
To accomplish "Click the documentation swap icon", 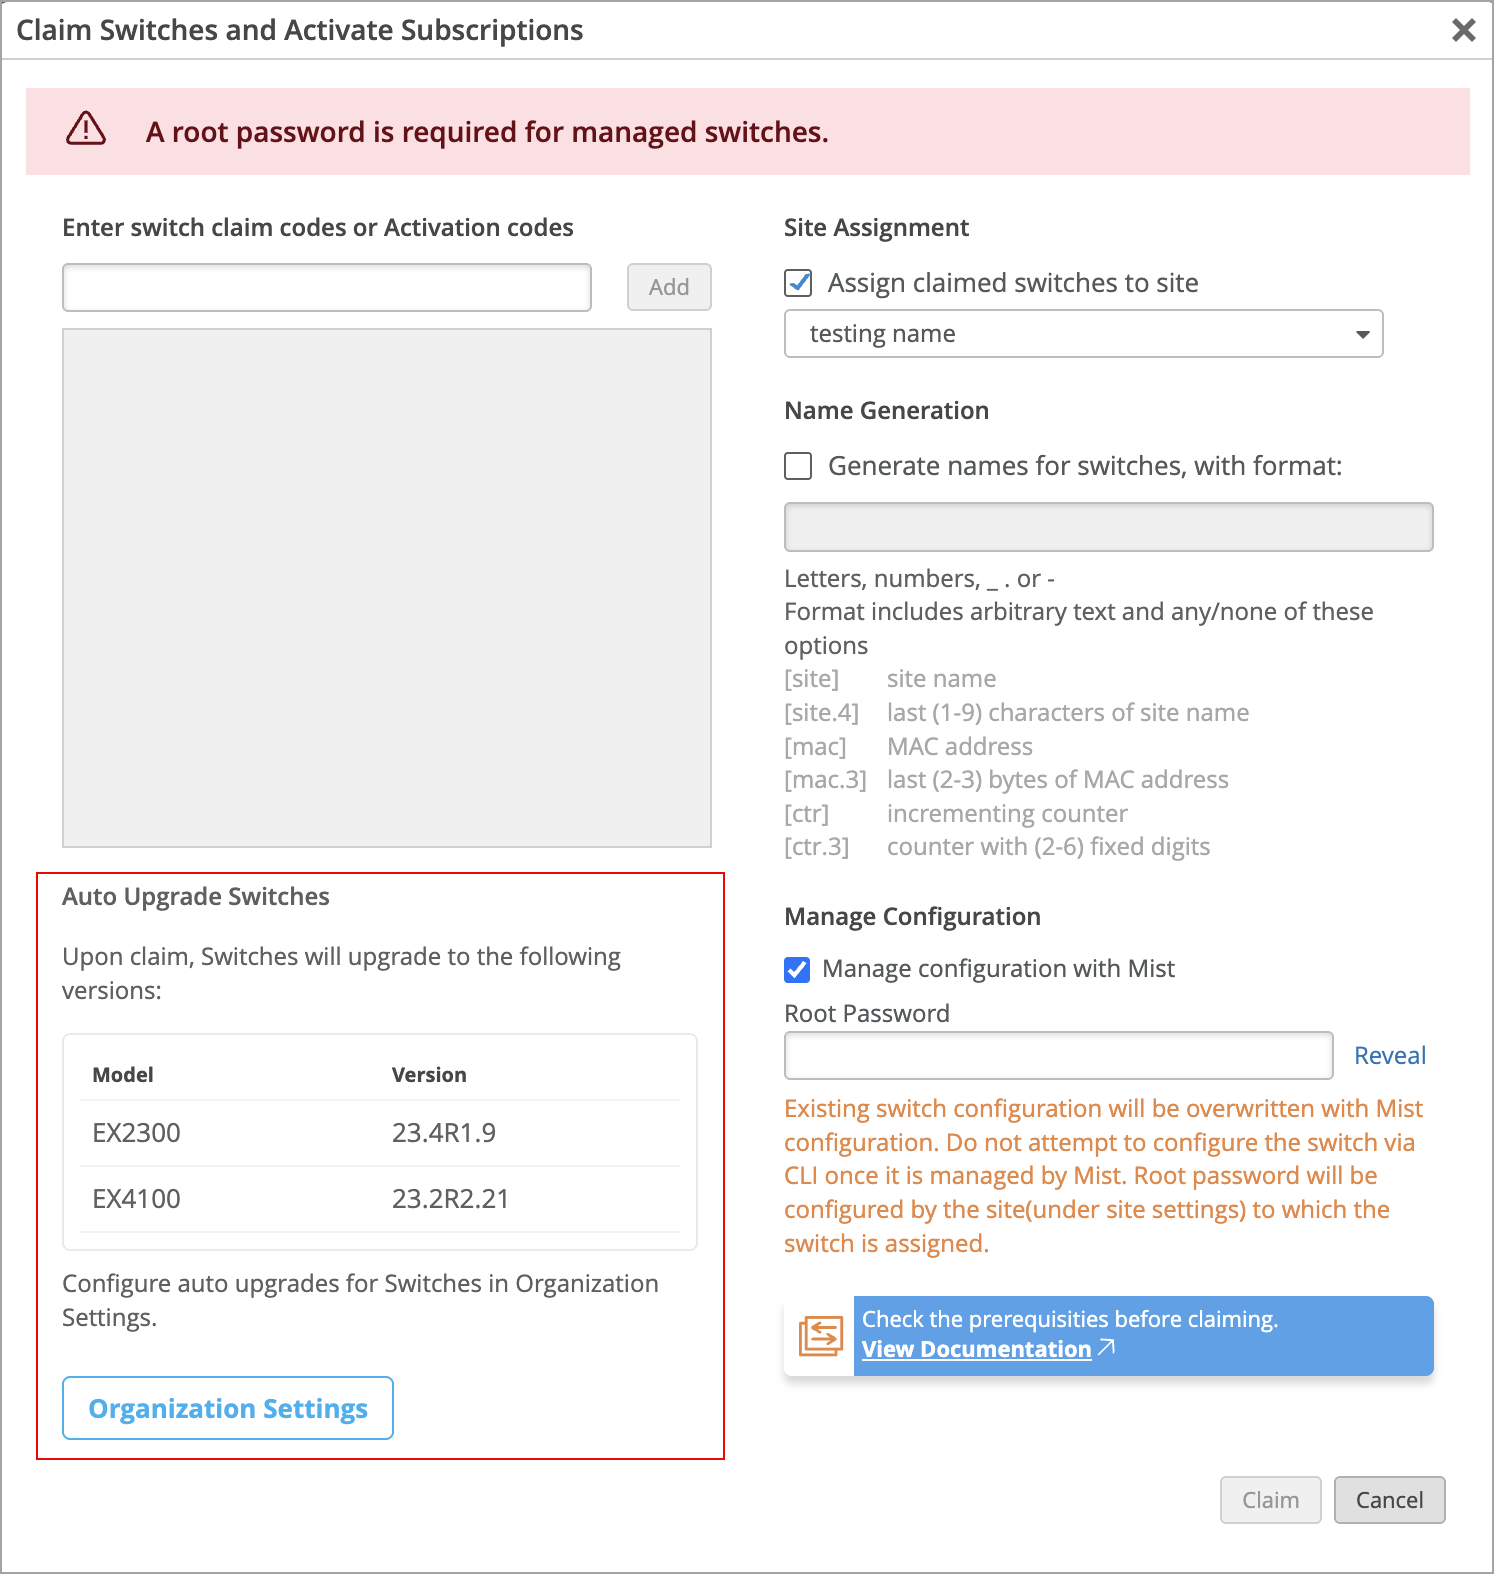I will point(820,1336).
